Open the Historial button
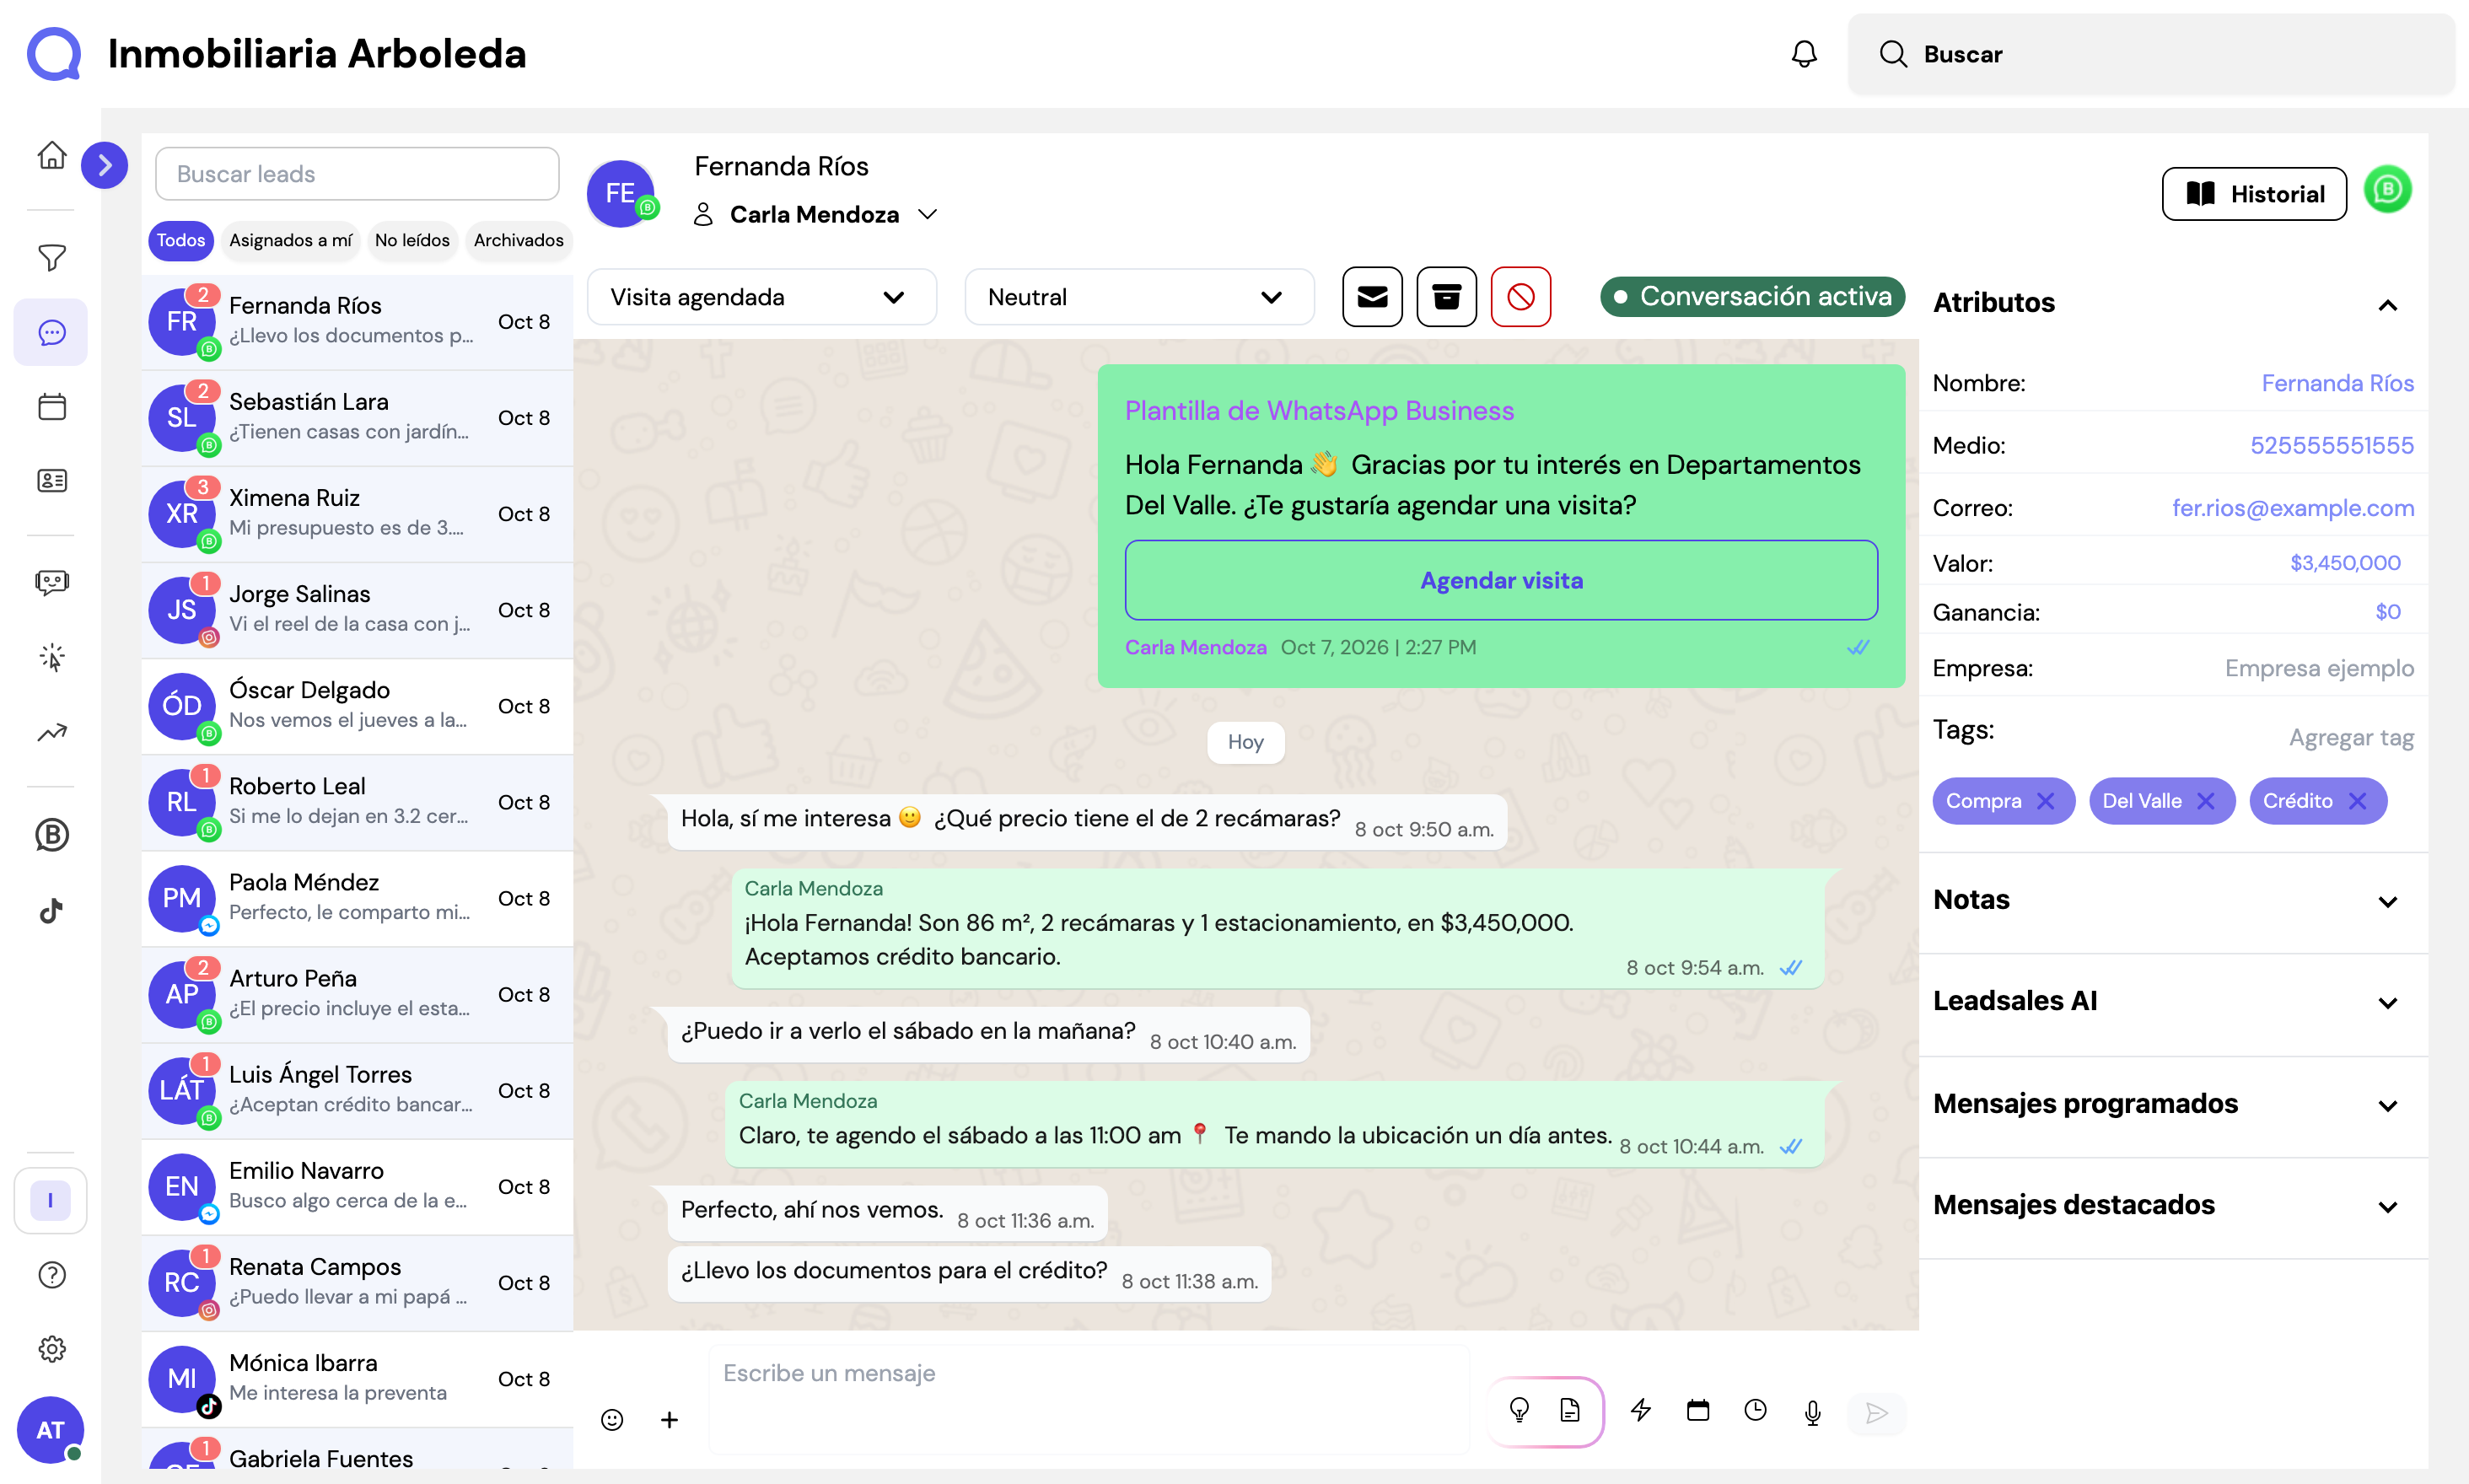The image size is (2469, 1484). click(x=2254, y=194)
